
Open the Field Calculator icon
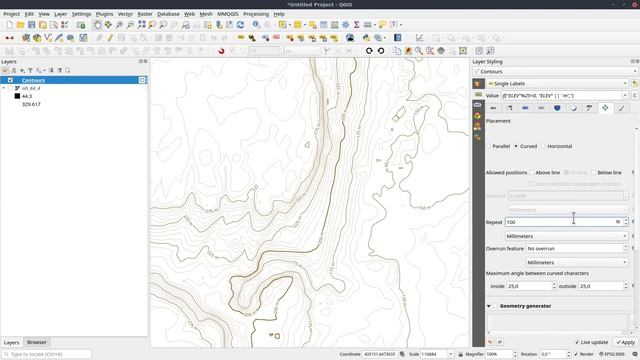tap(335, 25)
